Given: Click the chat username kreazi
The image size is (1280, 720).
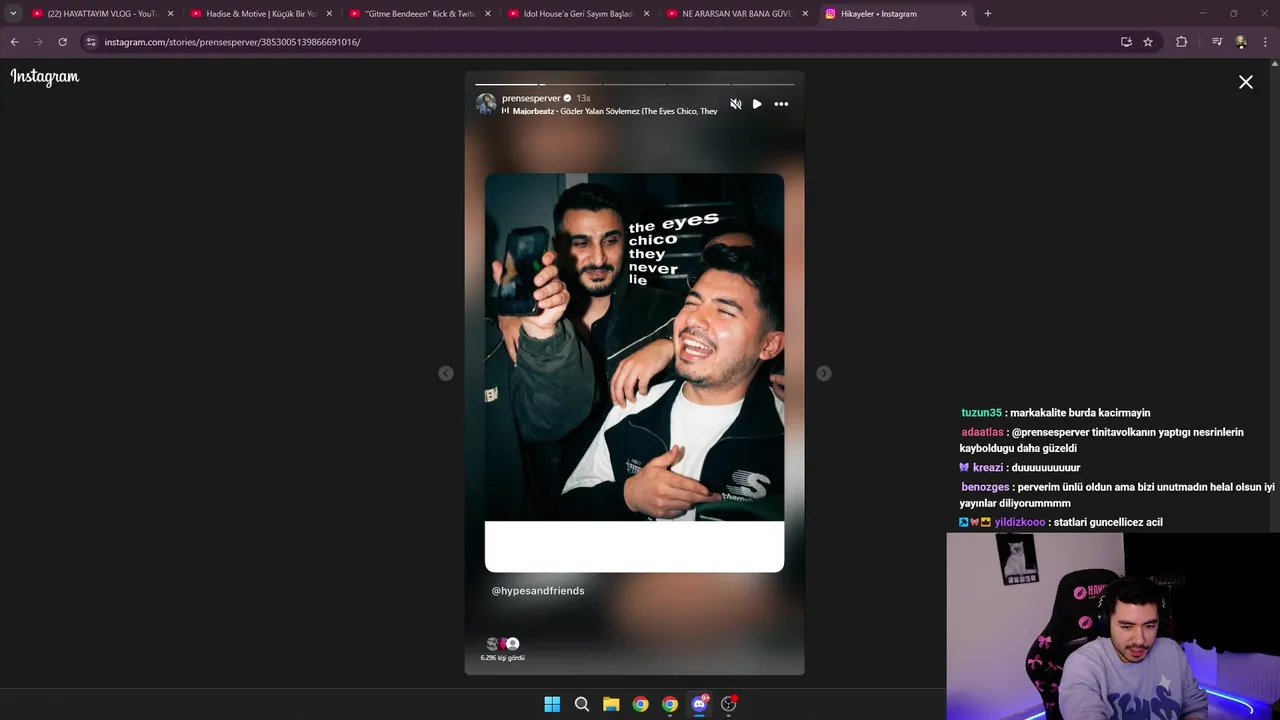Looking at the screenshot, I should (x=987, y=467).
